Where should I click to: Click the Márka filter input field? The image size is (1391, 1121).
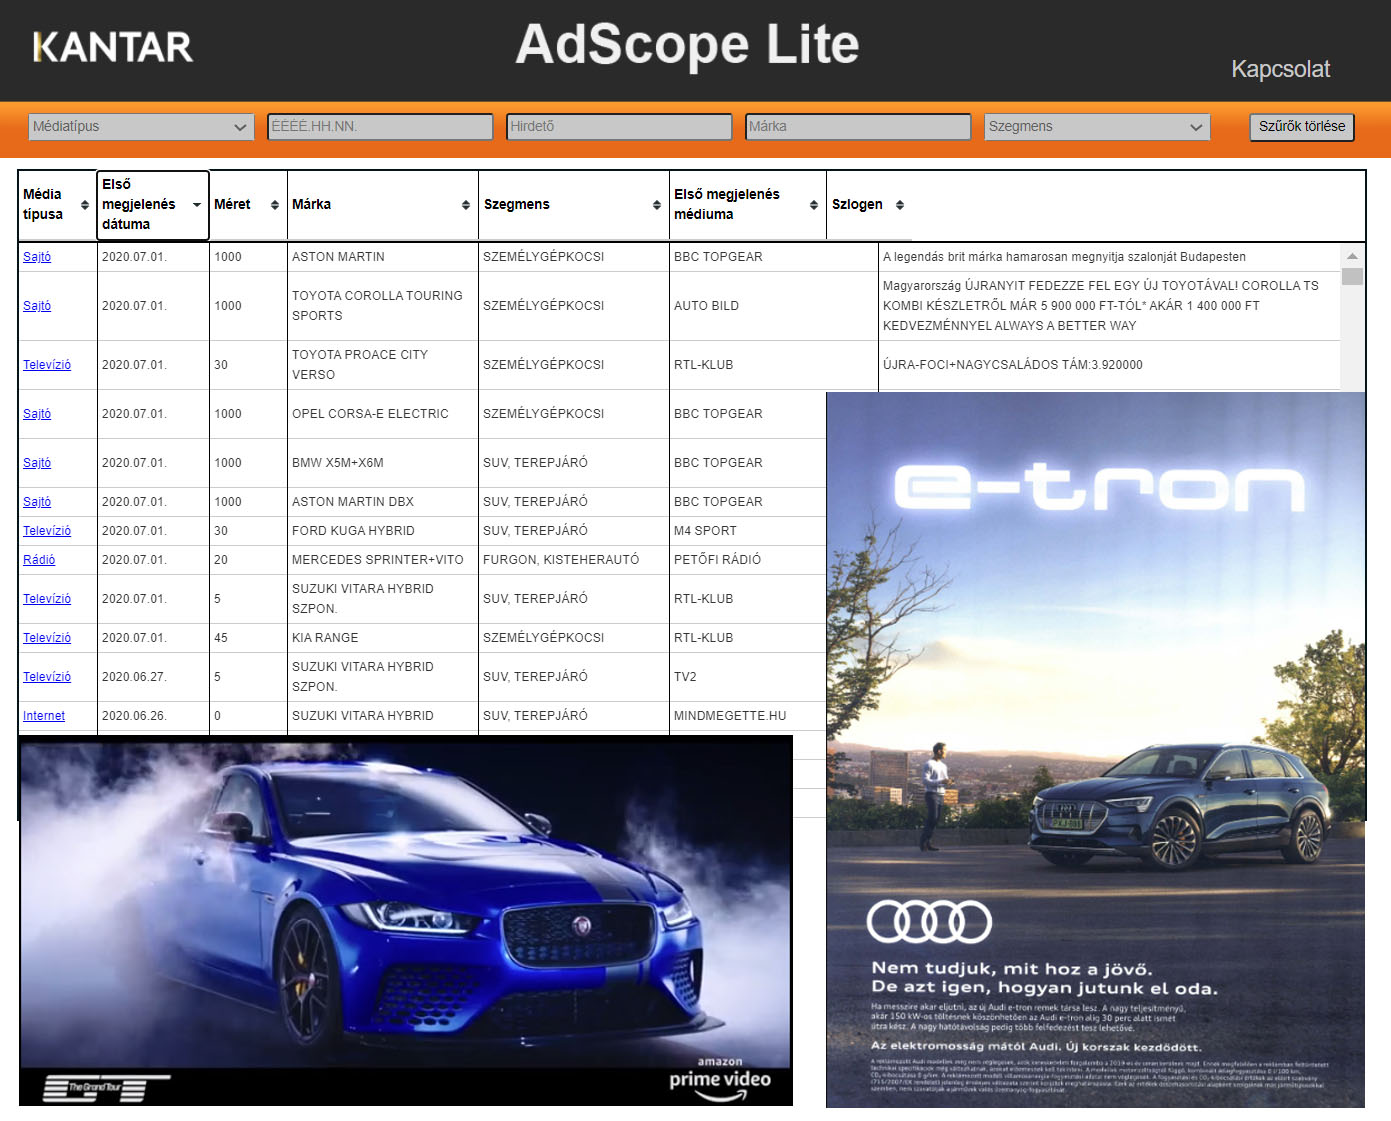(858, 127)
